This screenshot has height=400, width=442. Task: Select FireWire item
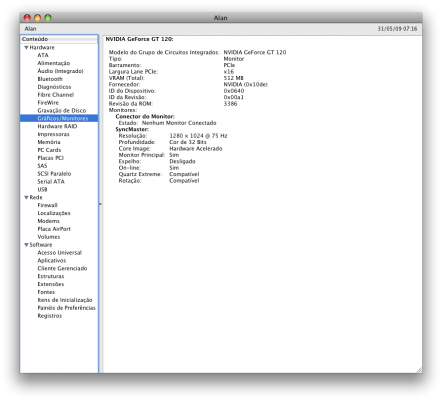point(48,103)
